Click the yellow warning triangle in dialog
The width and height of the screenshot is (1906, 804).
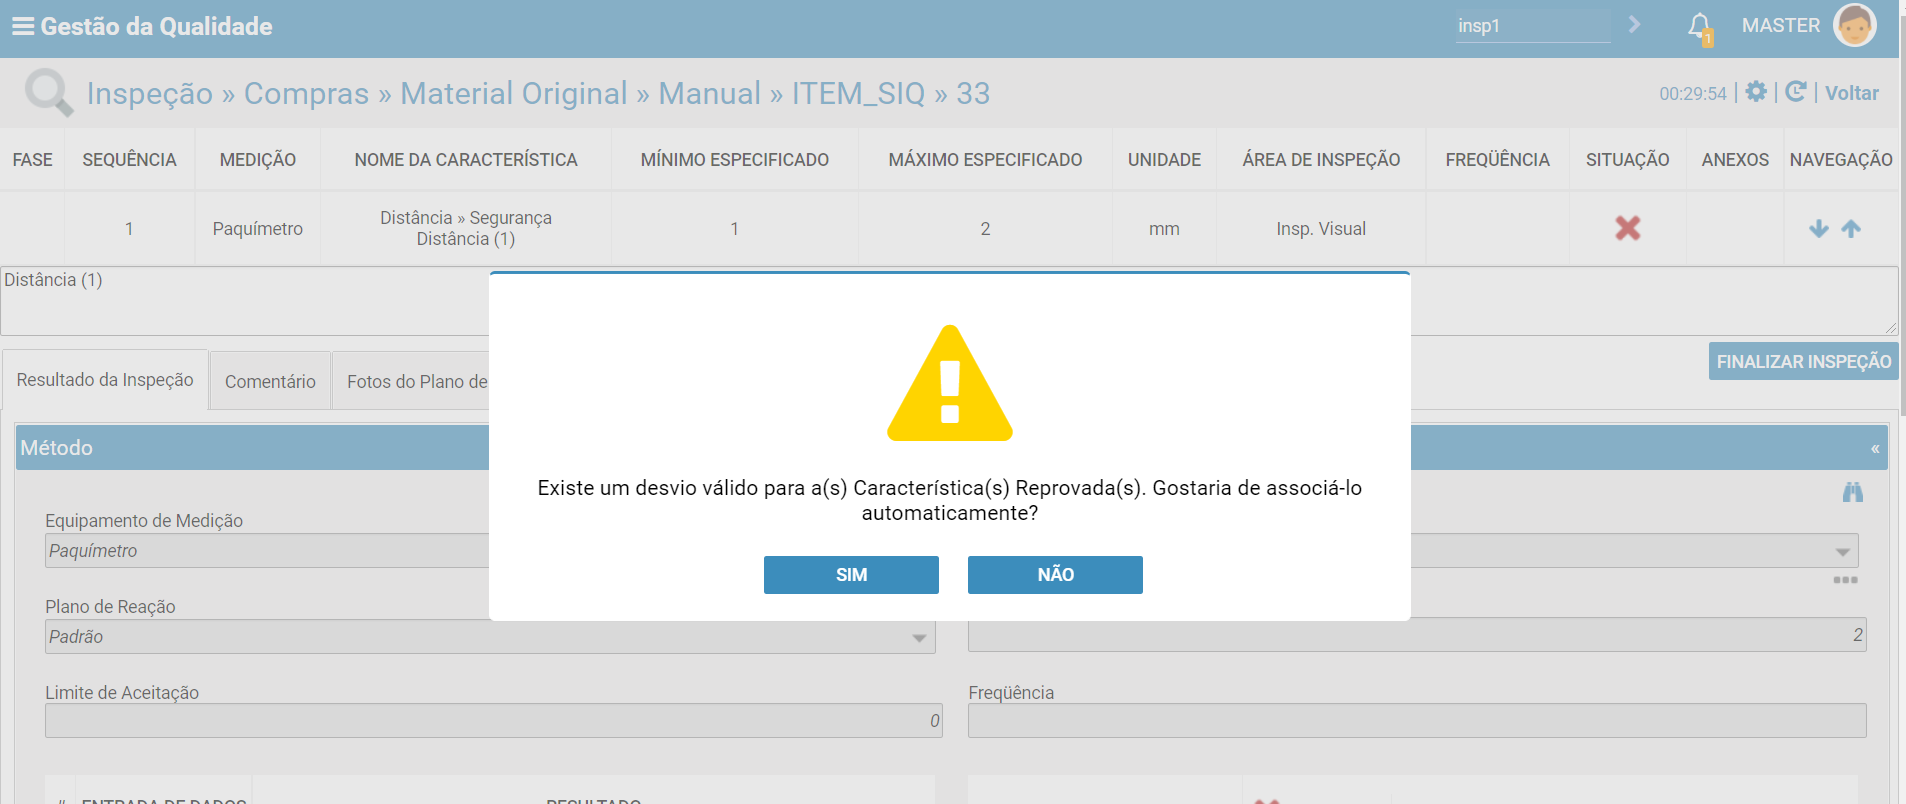[950, 383]
